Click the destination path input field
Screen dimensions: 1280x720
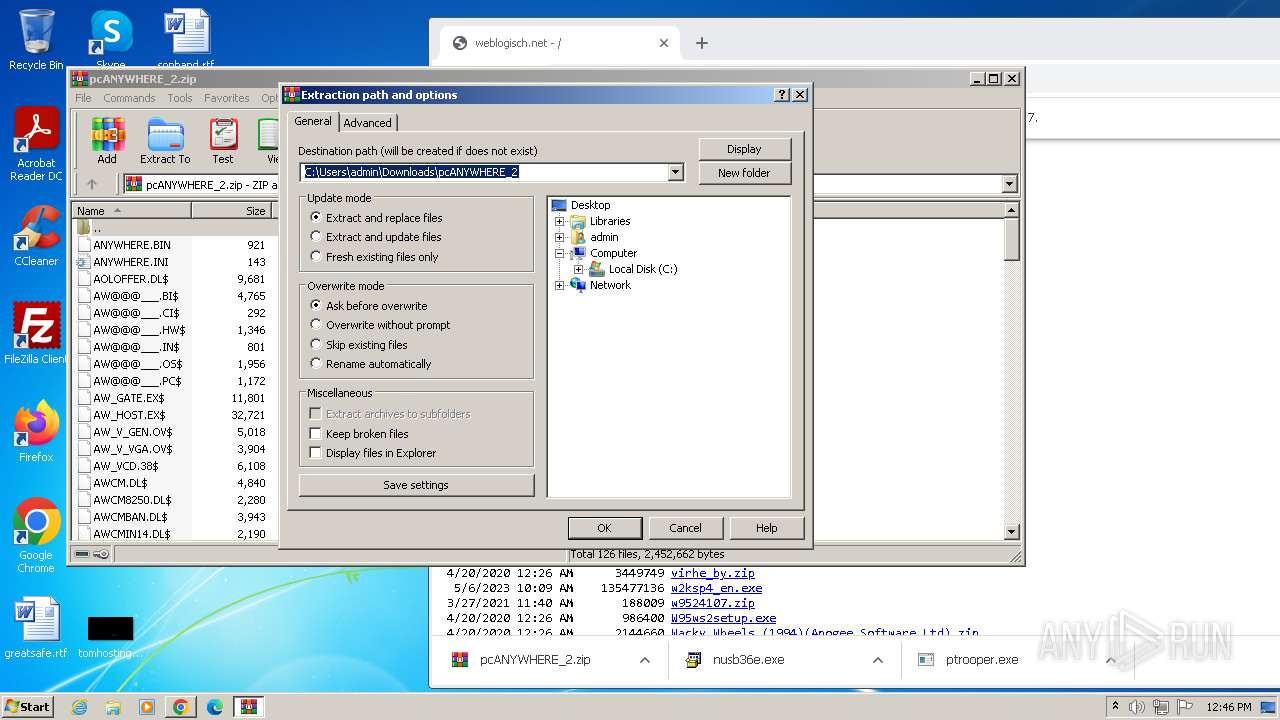point(484,172)
